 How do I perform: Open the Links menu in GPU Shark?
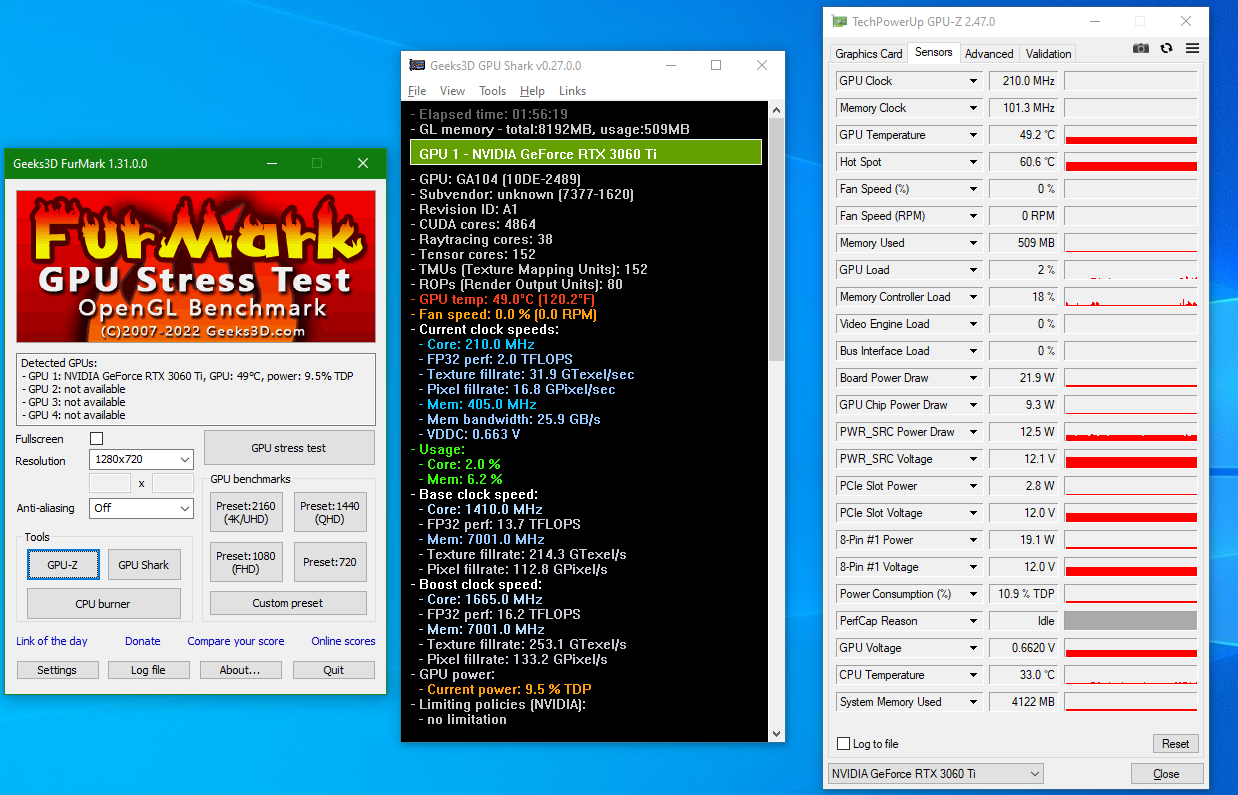[x=572, y=91]
